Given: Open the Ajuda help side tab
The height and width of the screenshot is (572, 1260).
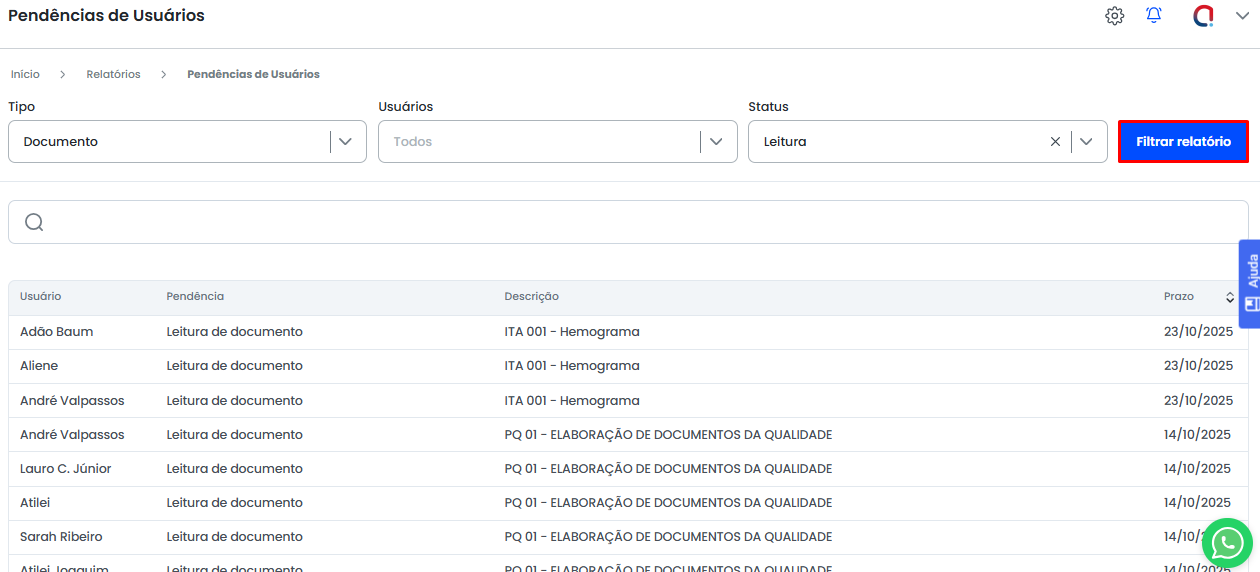Looking at the screenshot, I should (x=1249, y=283).
